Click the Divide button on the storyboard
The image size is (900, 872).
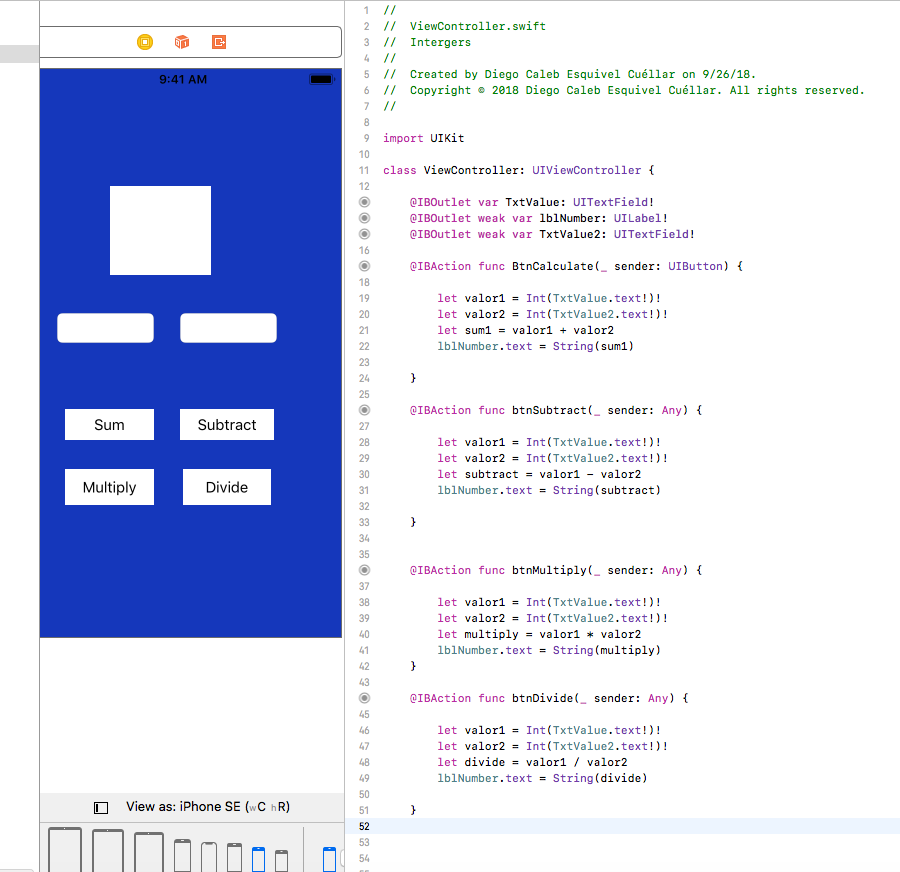coord(227,487)
